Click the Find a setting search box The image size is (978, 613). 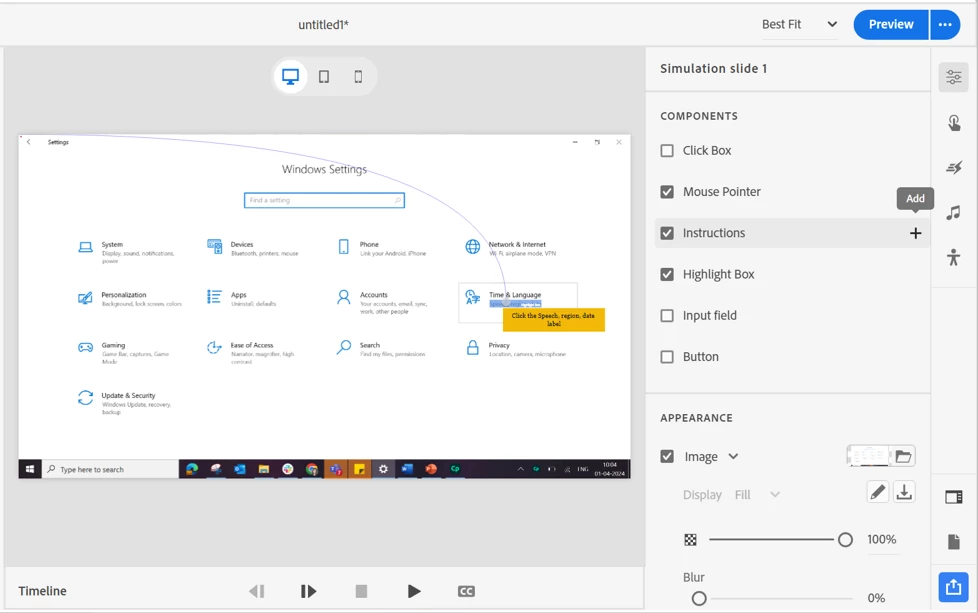tap(324, 200)
